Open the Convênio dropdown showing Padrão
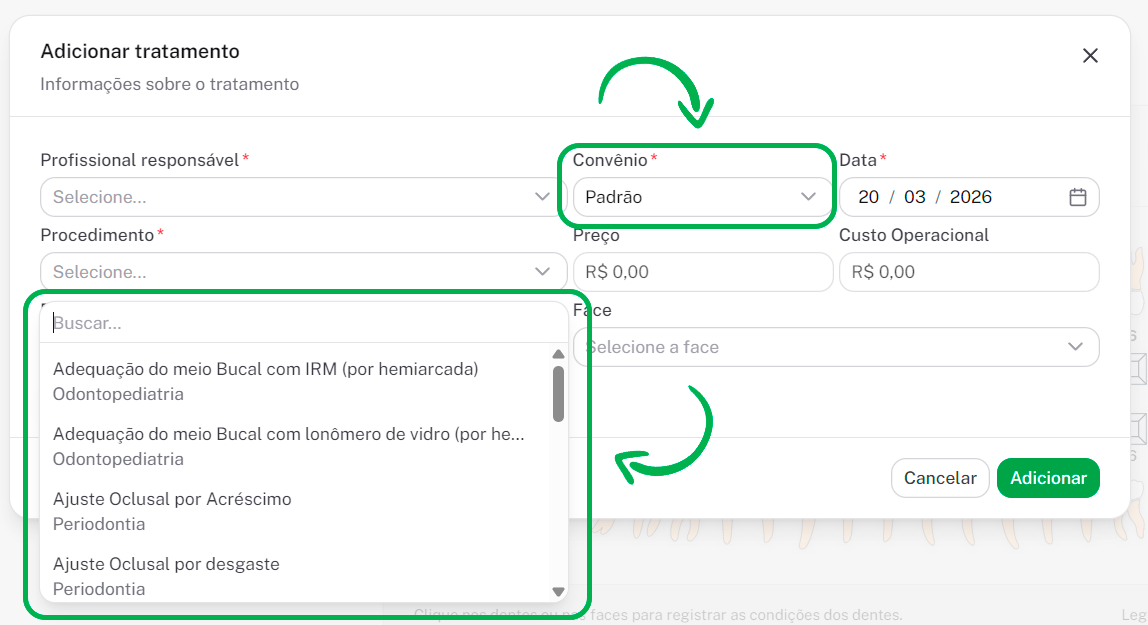1148x625 pixels. tap(701, 197)
